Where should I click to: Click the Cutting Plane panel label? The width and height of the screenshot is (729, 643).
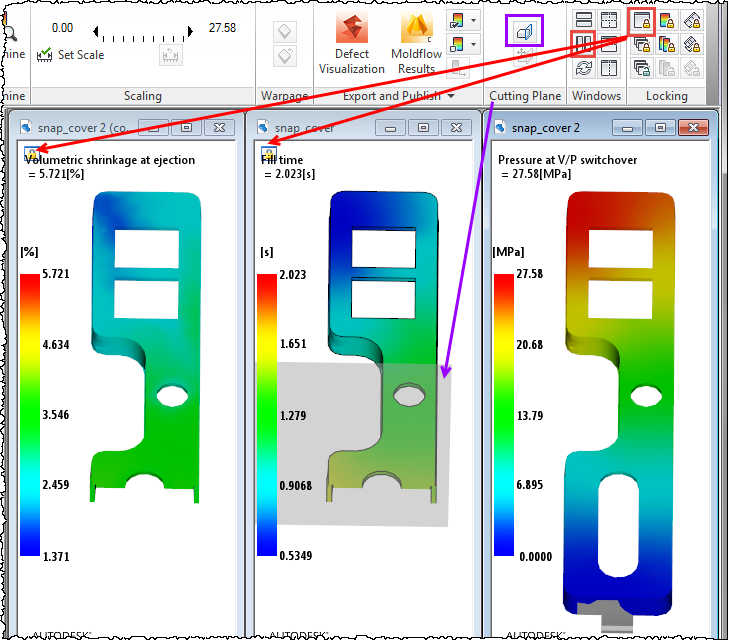pyautogui.click(x=525, y=96)
